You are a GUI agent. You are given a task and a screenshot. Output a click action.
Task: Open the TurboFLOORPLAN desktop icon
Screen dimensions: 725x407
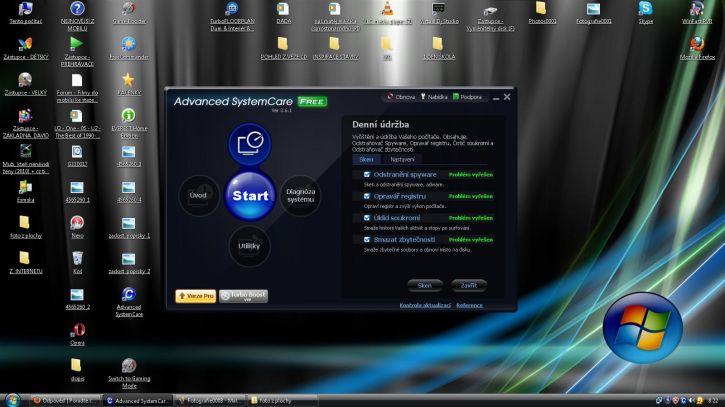(232, 16)
